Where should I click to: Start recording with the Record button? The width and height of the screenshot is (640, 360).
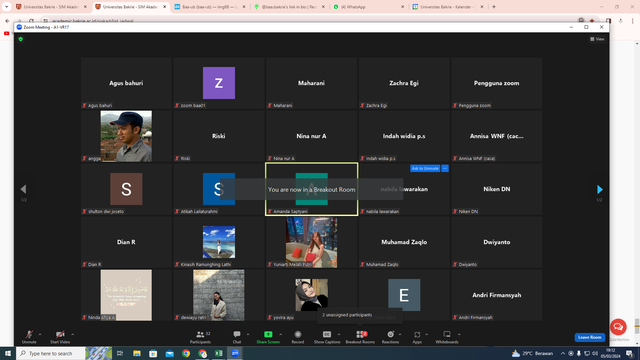pos(298,337)
